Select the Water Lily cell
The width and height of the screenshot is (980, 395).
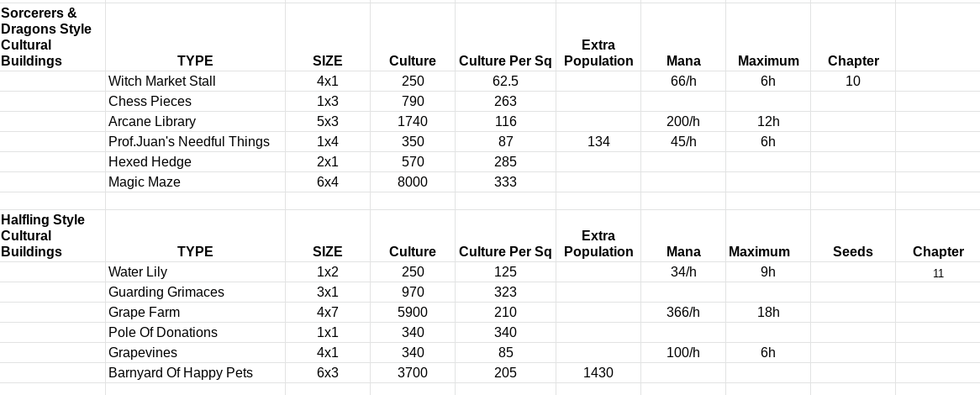(x=195, y=272)
